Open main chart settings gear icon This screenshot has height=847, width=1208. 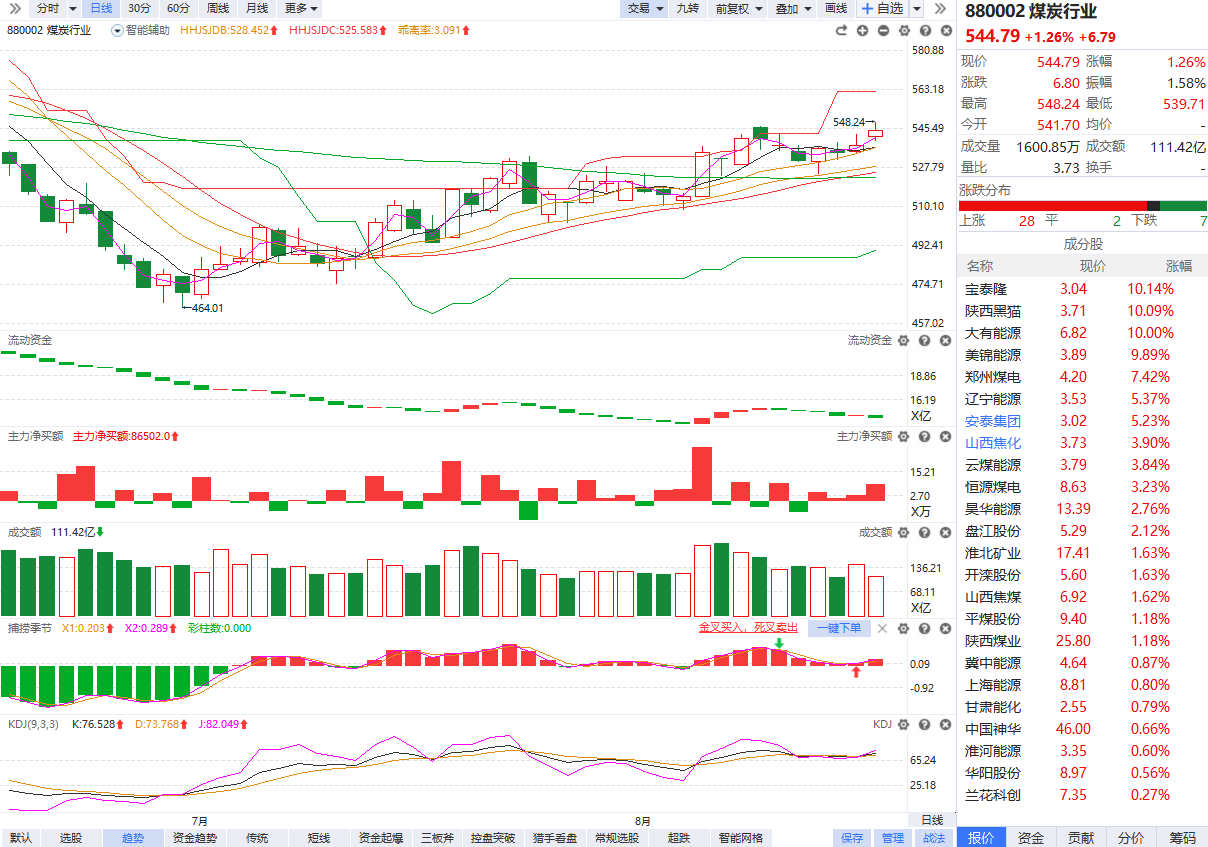point(903,31)
